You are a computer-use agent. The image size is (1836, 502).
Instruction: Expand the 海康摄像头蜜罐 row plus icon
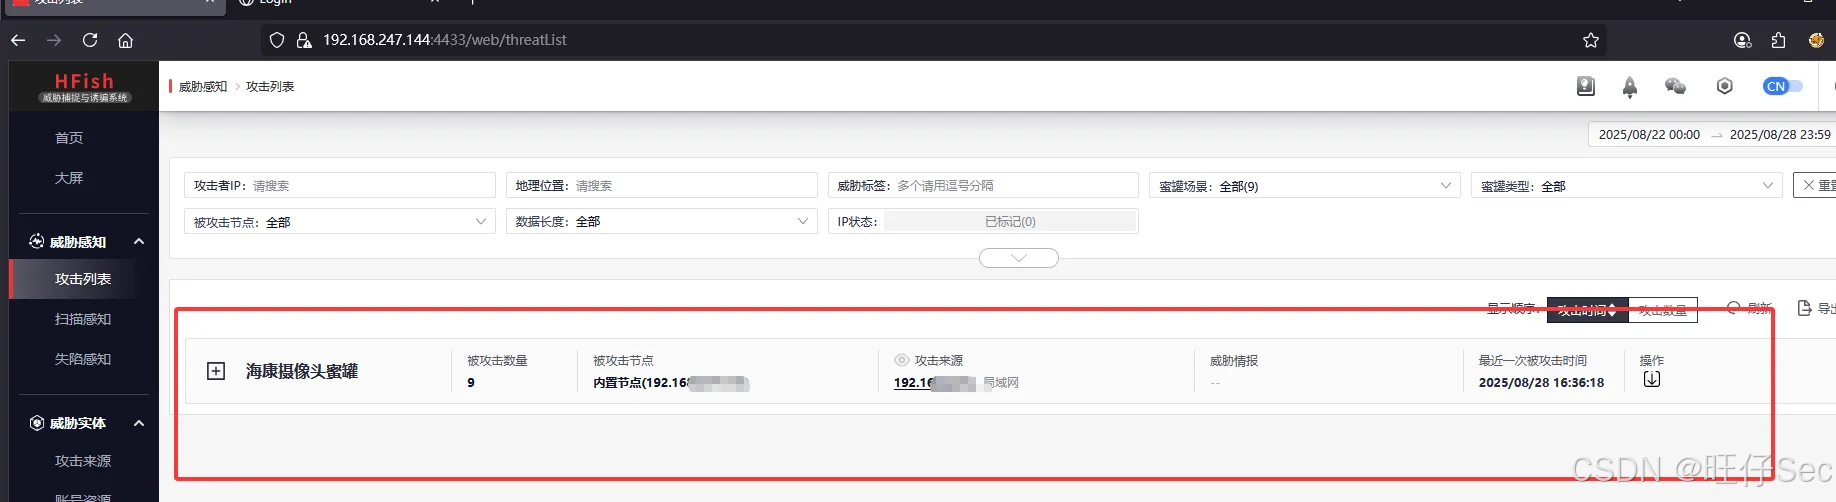point(216,371)
